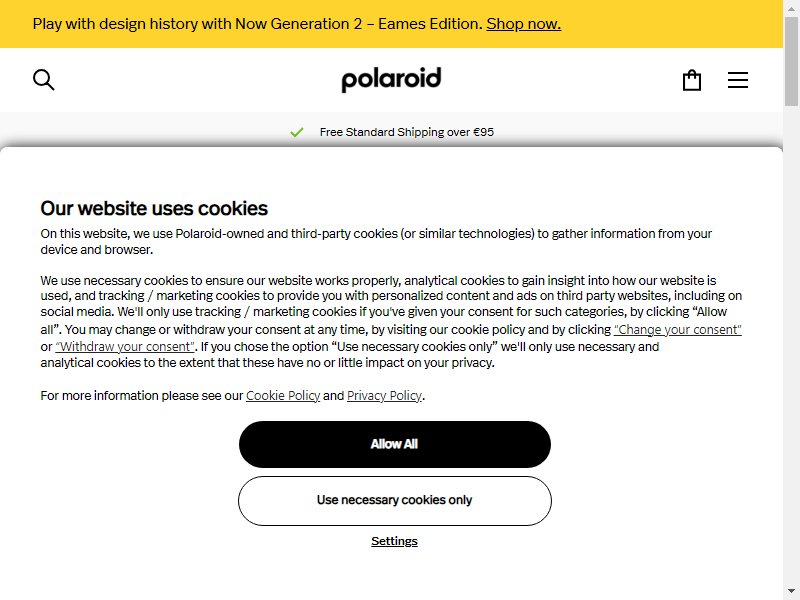800x600 pixels.
Task: Click the scrollbar up arrow
Action: coord(791,7)
